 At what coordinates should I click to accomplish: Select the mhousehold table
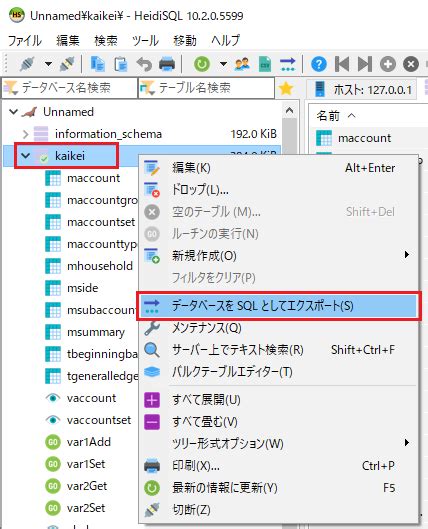pyautogui.click(x=100, y=266)
